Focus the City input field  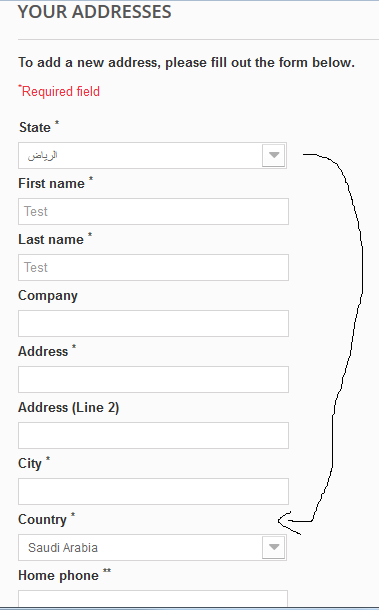tap(153, 491)
